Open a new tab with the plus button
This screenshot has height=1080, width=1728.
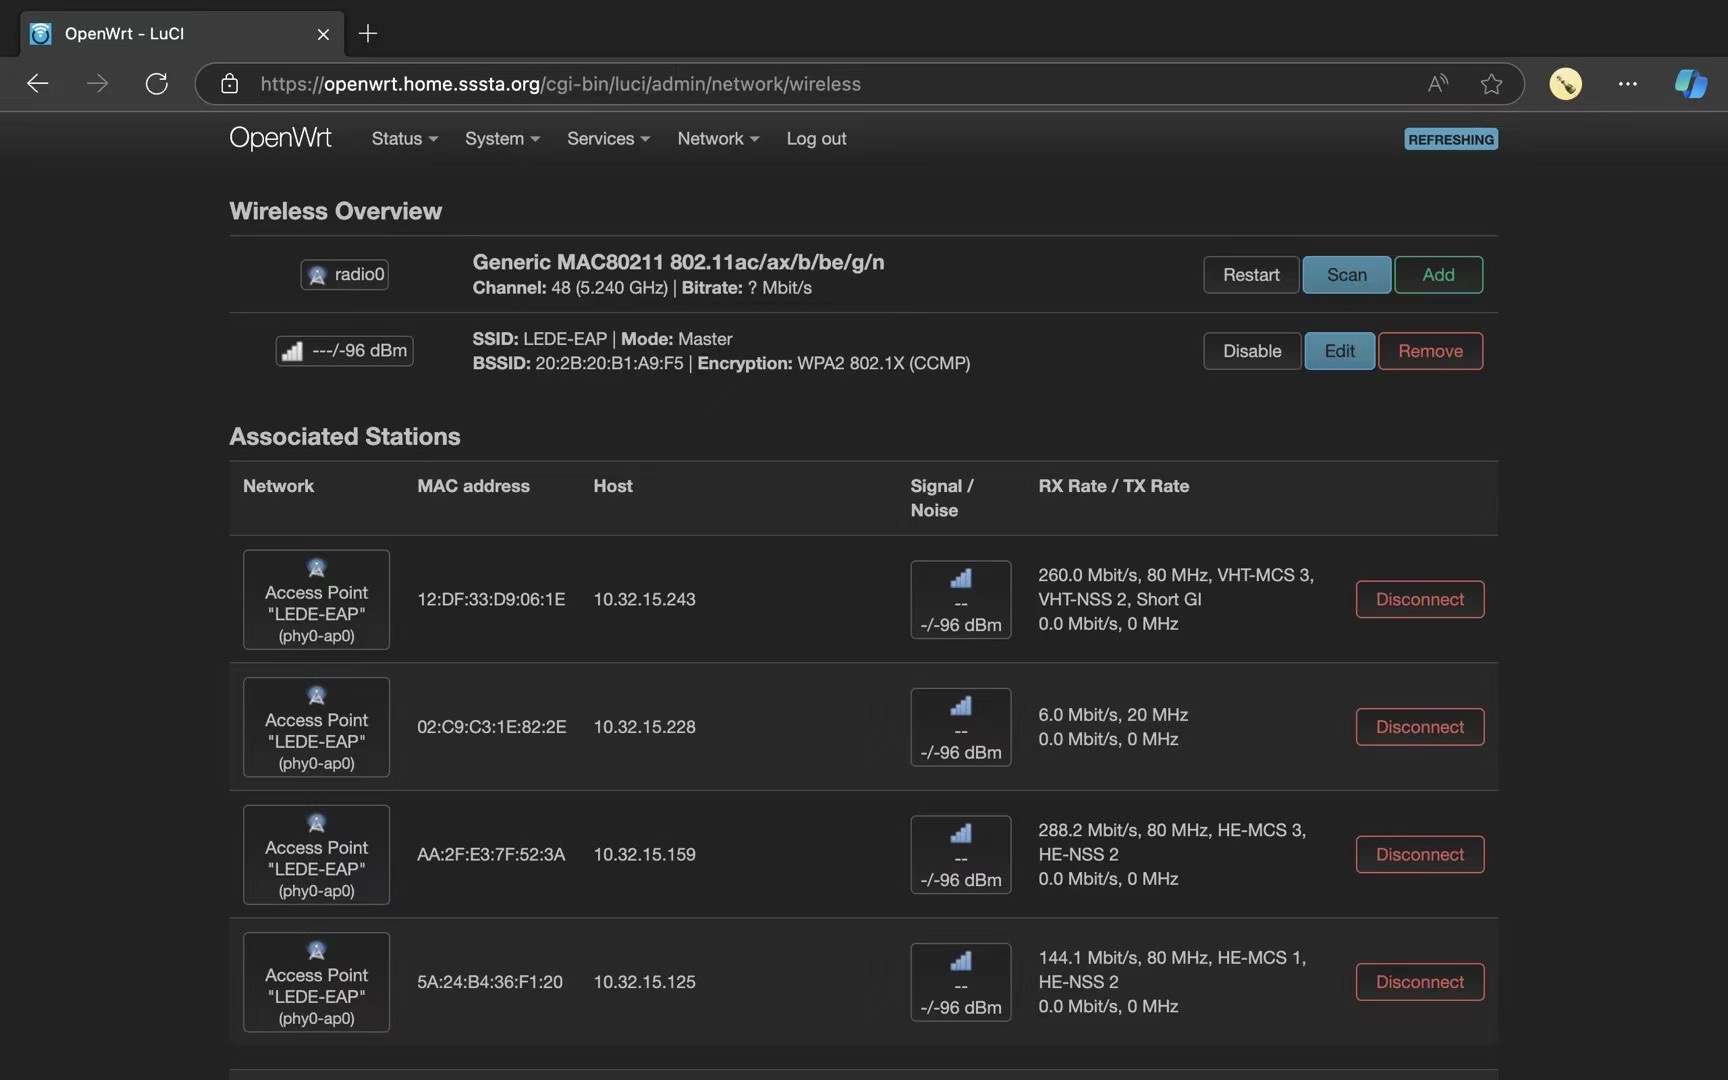point(368,34)
